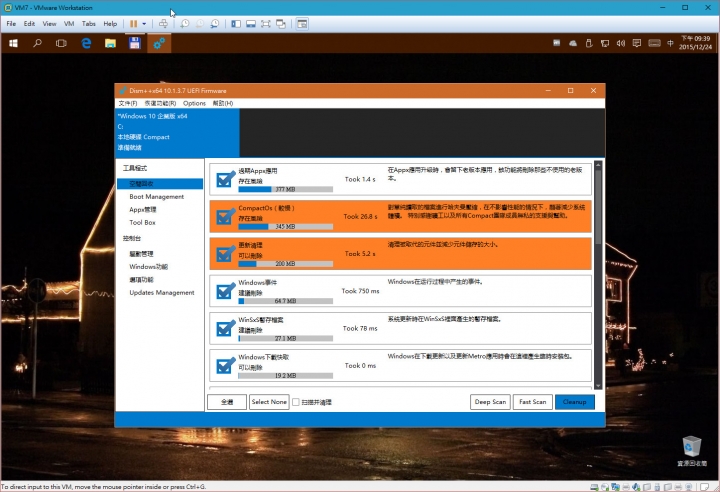The height and width of the screenshot is (492, 720).
Task: Pause the VM with the toolbar pause button
Action: [x=133, y=24]
